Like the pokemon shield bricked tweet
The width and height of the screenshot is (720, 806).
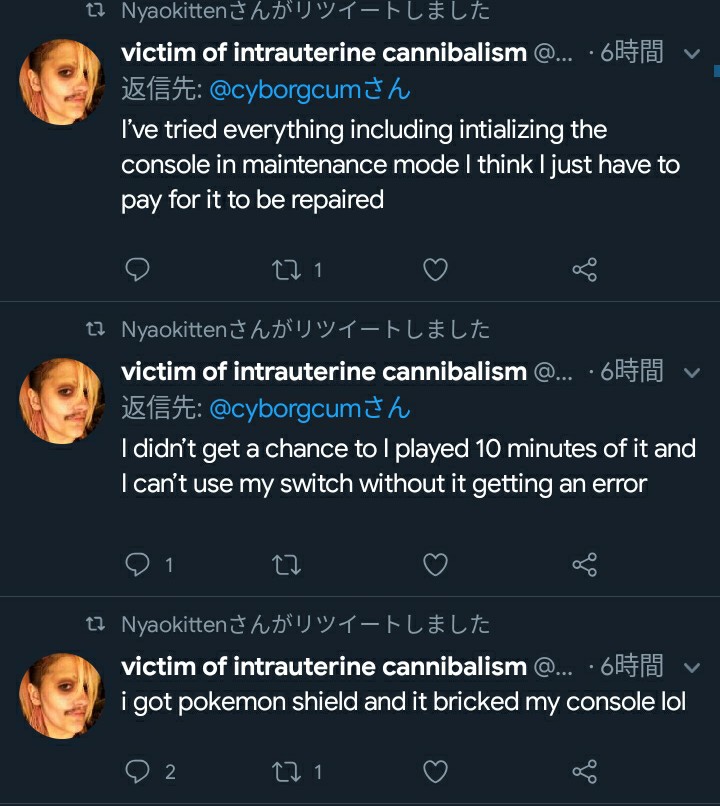435,771
